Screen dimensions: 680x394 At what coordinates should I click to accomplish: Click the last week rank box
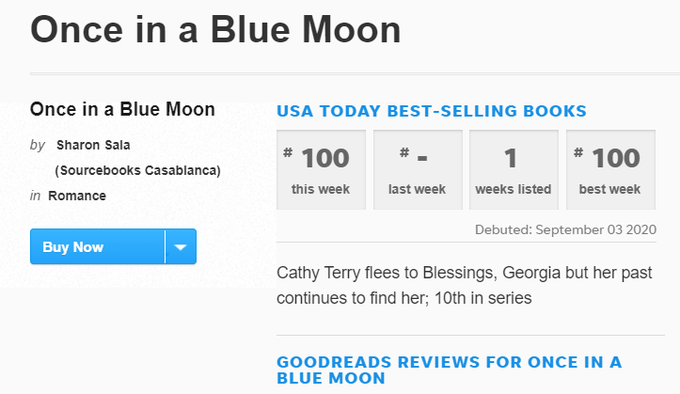[418, 170]
